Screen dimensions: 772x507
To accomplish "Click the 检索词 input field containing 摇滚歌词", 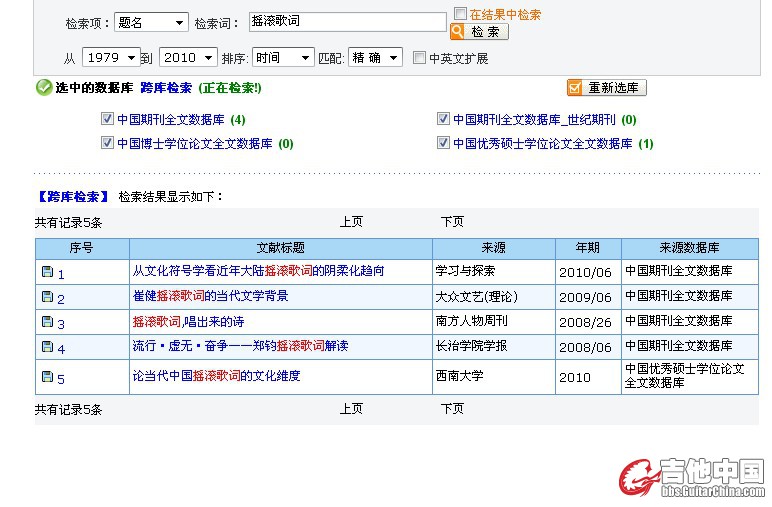I will [348, 22].
